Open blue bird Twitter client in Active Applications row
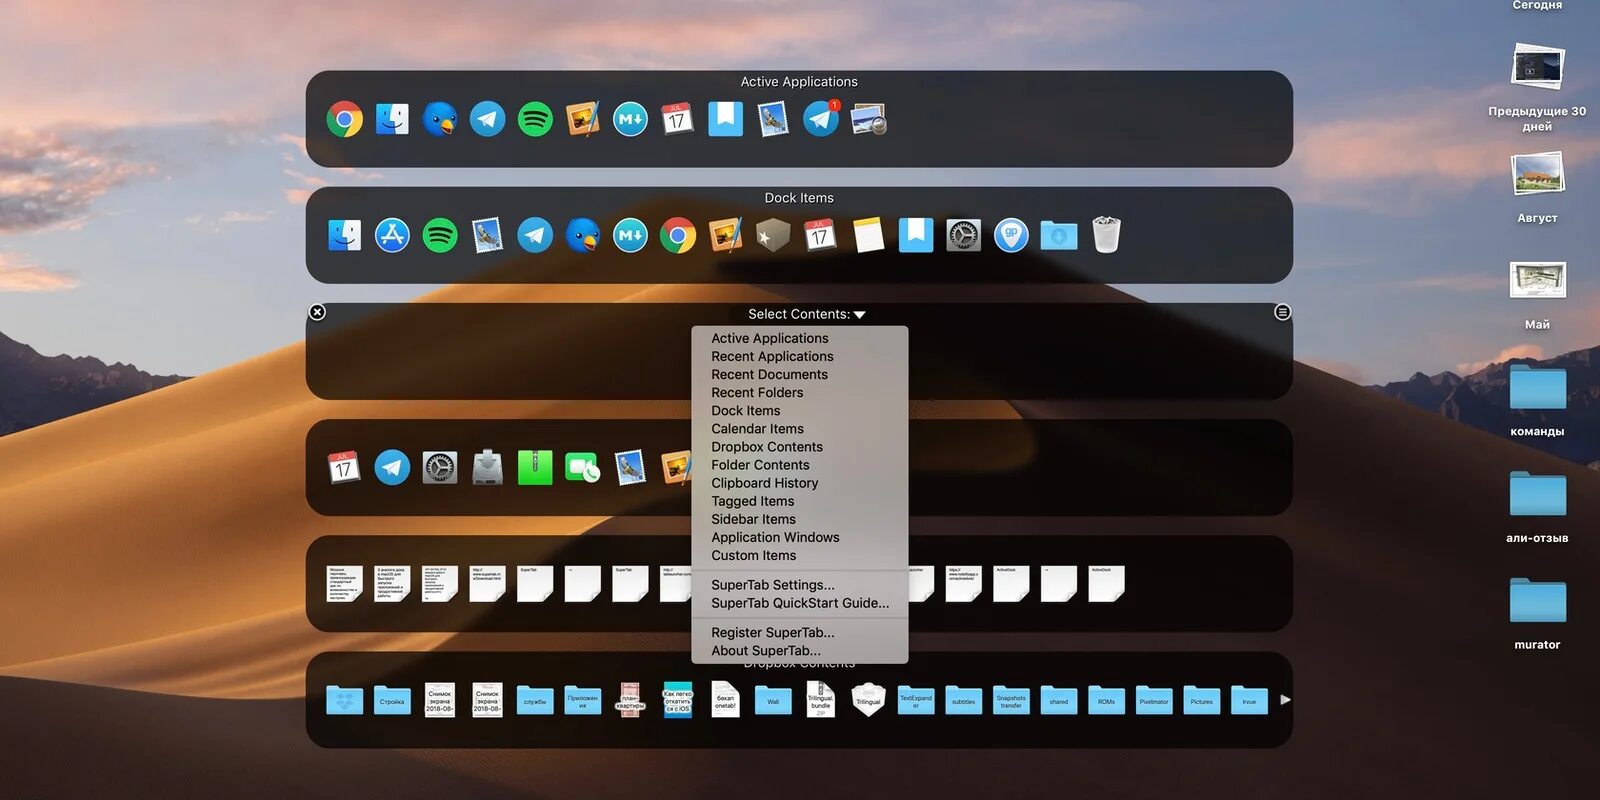 click(x=440, y=120)
